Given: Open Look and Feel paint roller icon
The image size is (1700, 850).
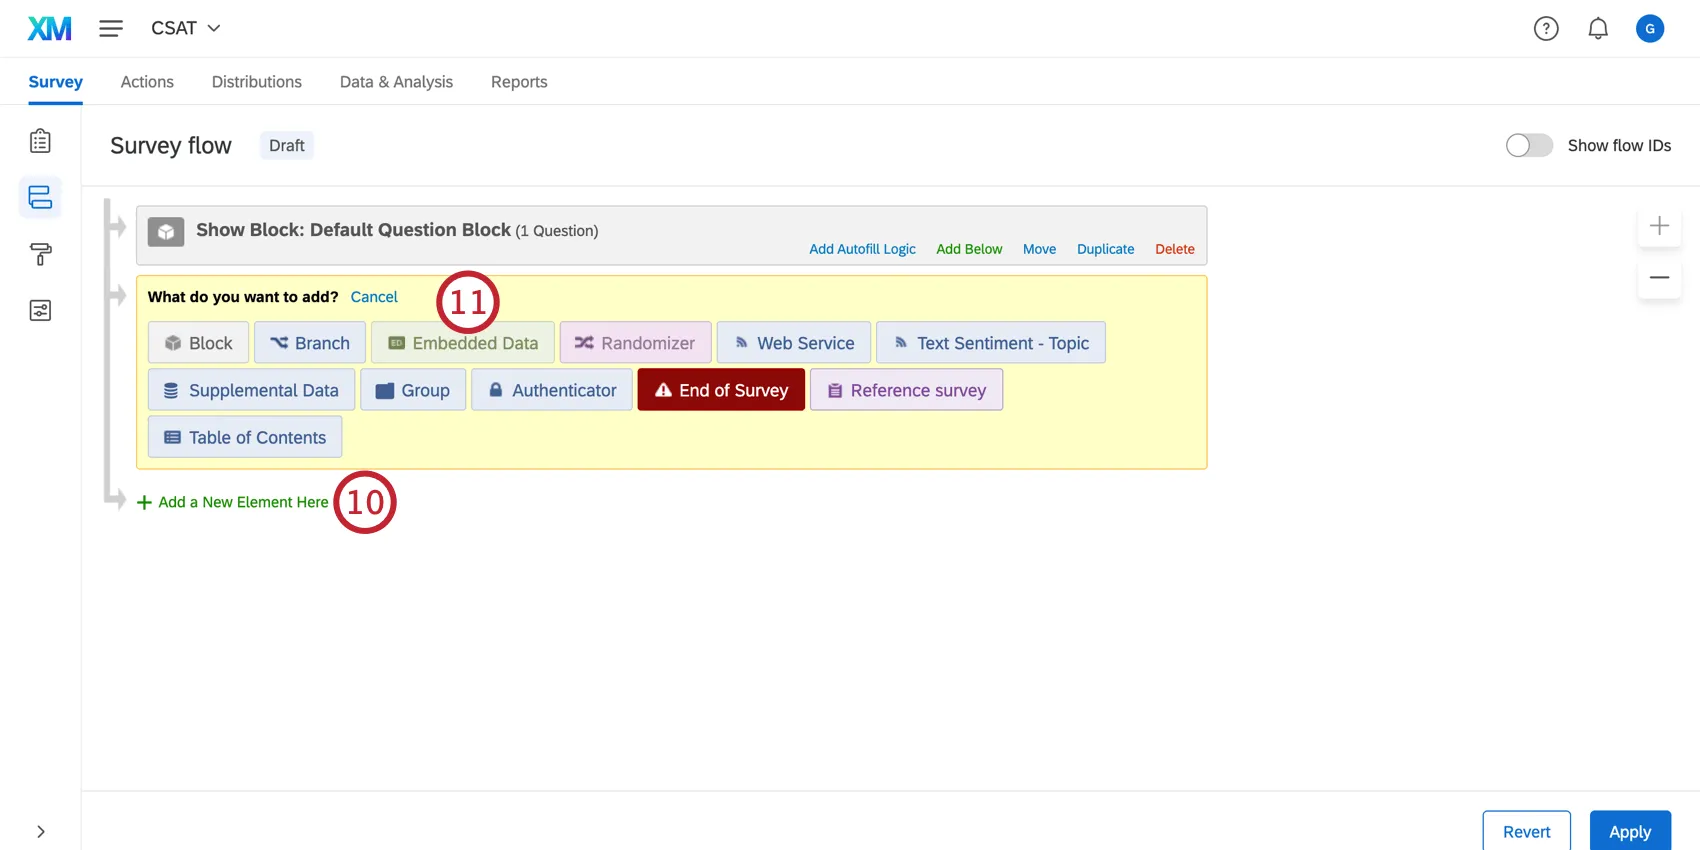Looking at the screenshot, I should point(40,254).
